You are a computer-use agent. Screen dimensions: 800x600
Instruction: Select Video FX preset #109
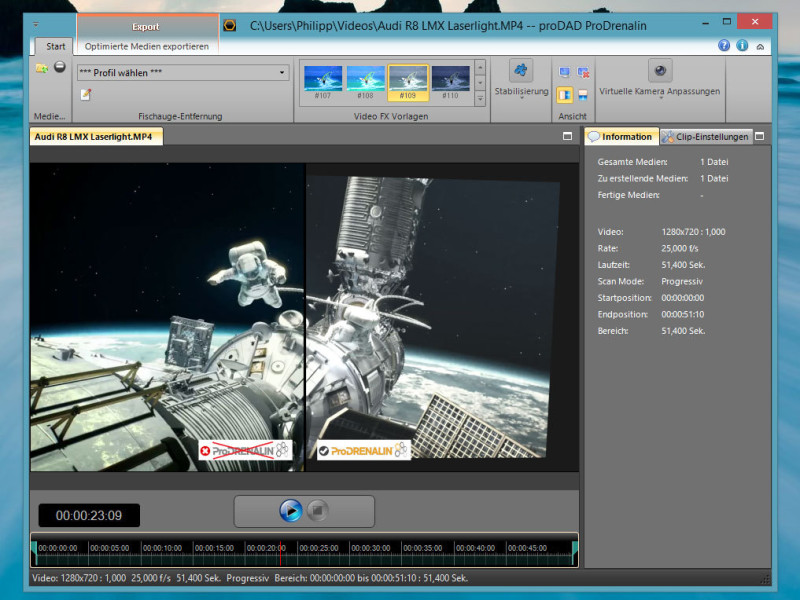pos(408,82)
